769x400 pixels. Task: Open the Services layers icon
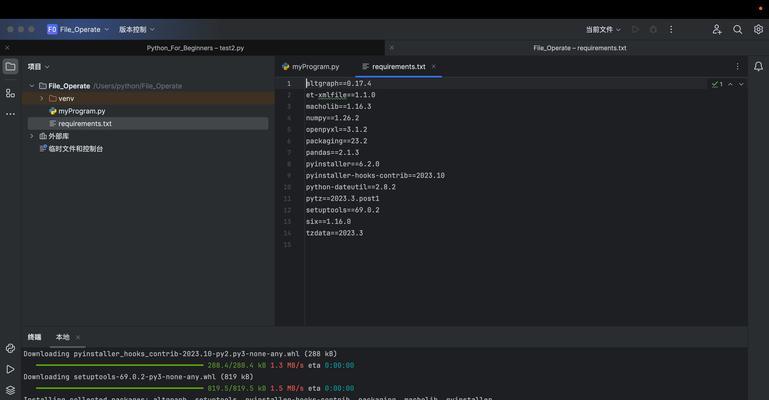point(10,390)
